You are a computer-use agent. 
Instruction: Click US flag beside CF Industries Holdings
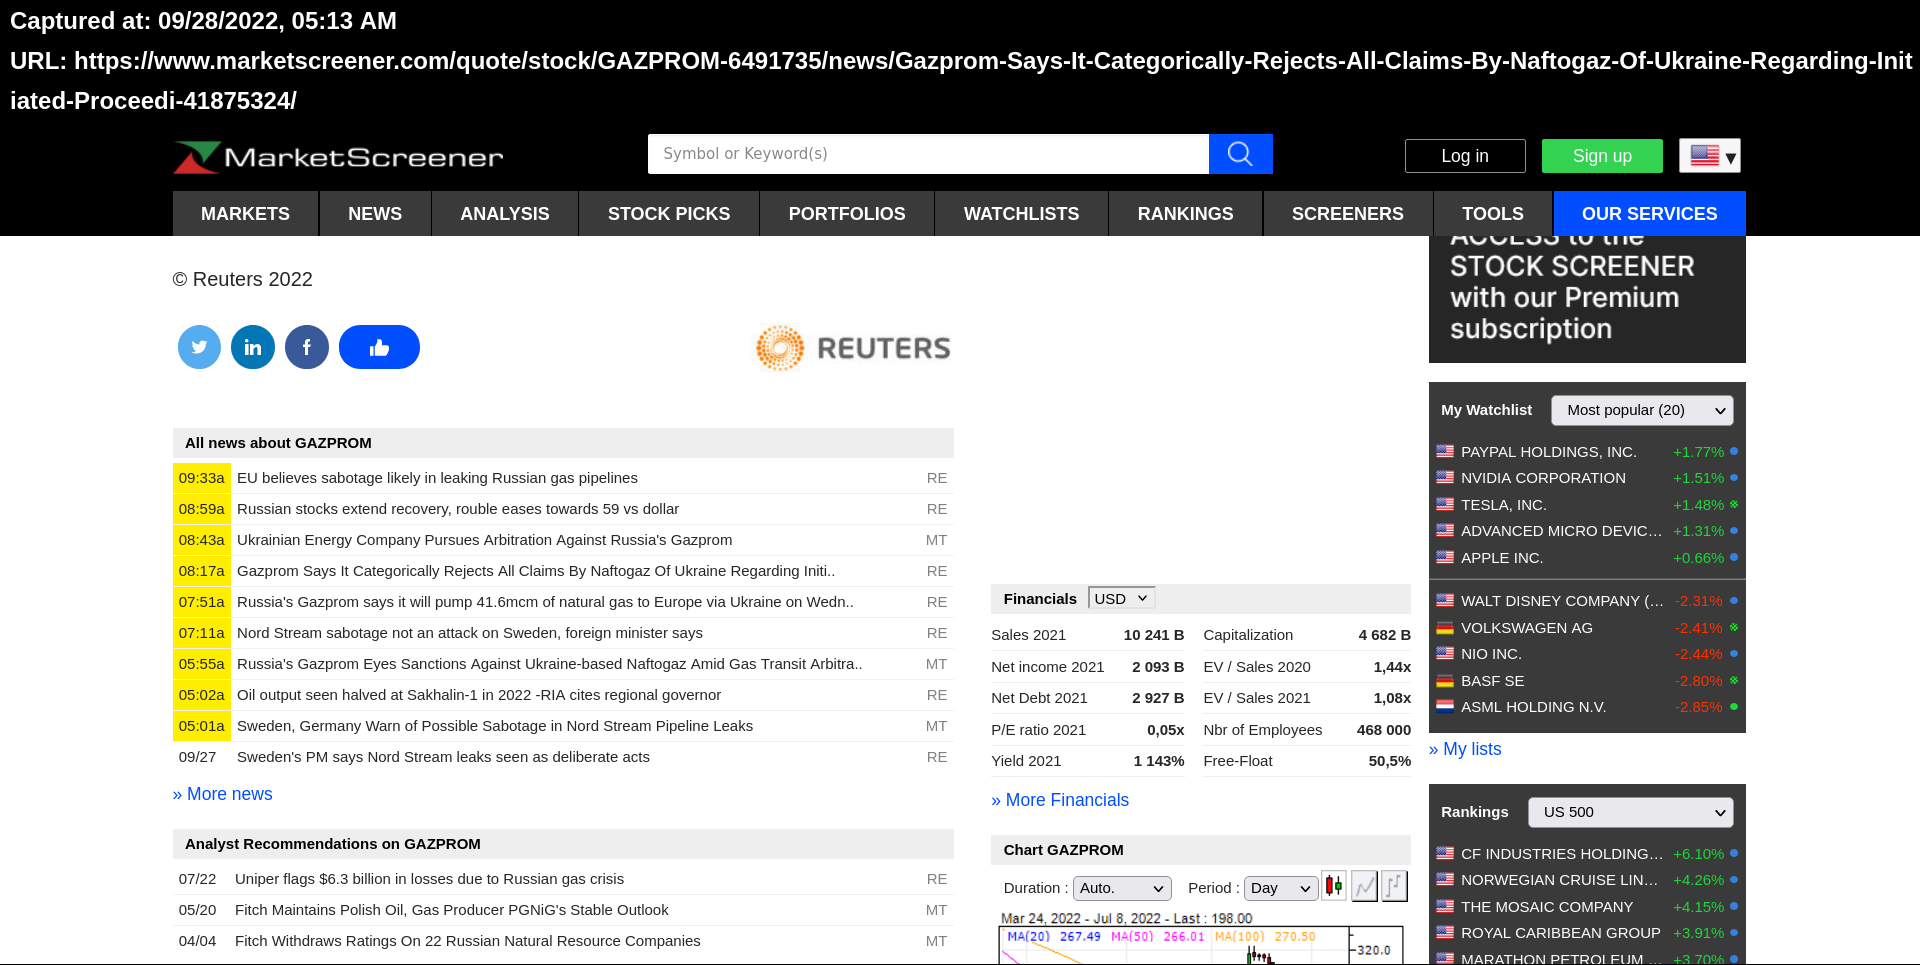click(1445, 853)
